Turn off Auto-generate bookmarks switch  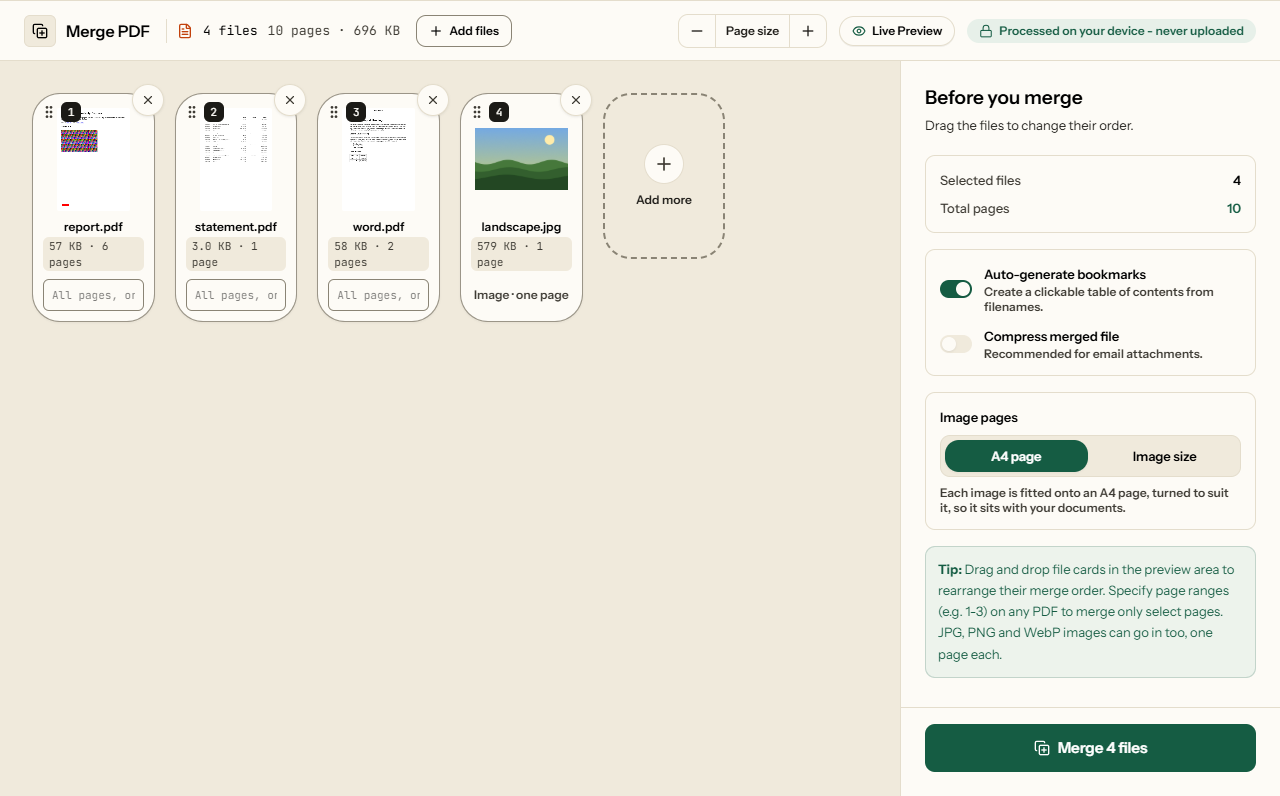tap(956, 289)
